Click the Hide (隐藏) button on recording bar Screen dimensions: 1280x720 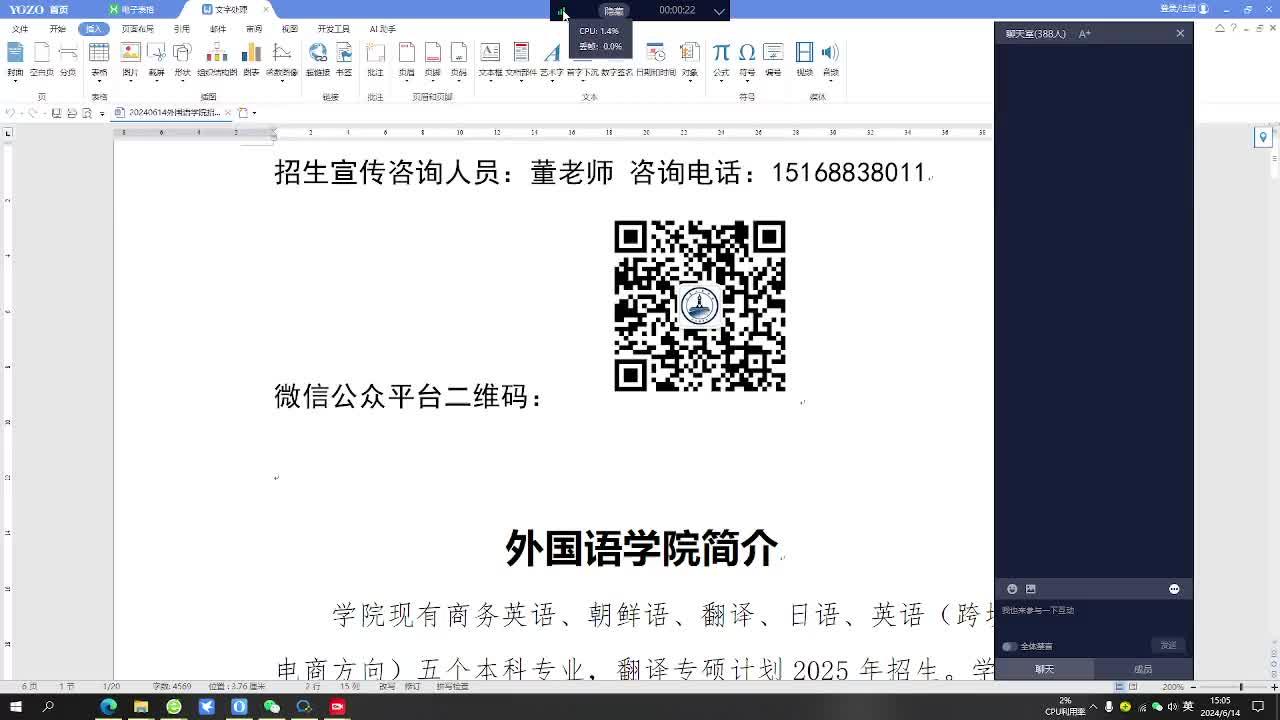click(614, 11)
